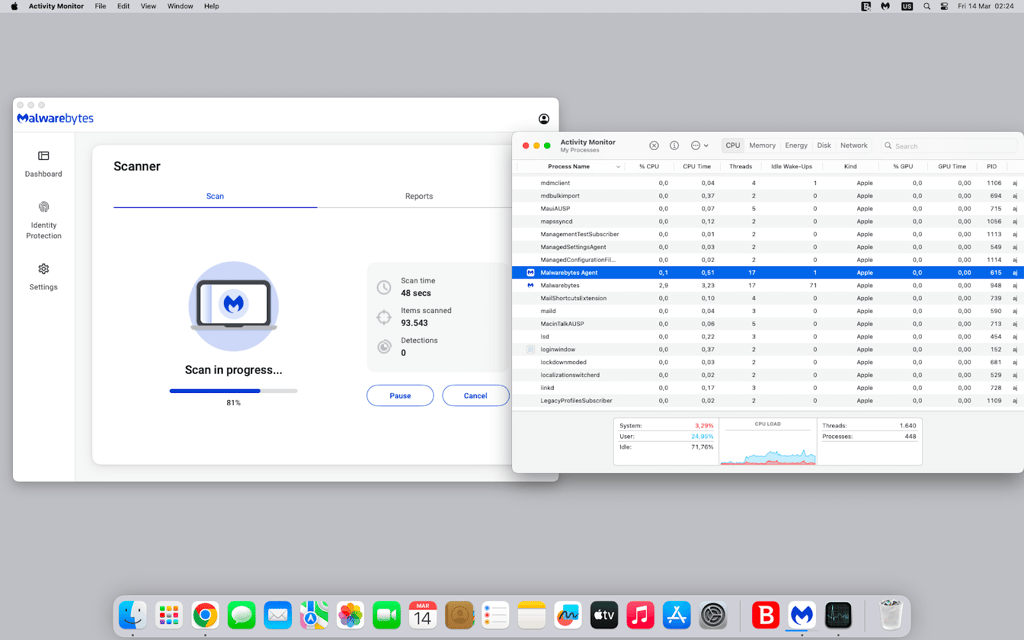
Task: Open the Reports tab in Scanner
Action: click(x=419, y=196)
